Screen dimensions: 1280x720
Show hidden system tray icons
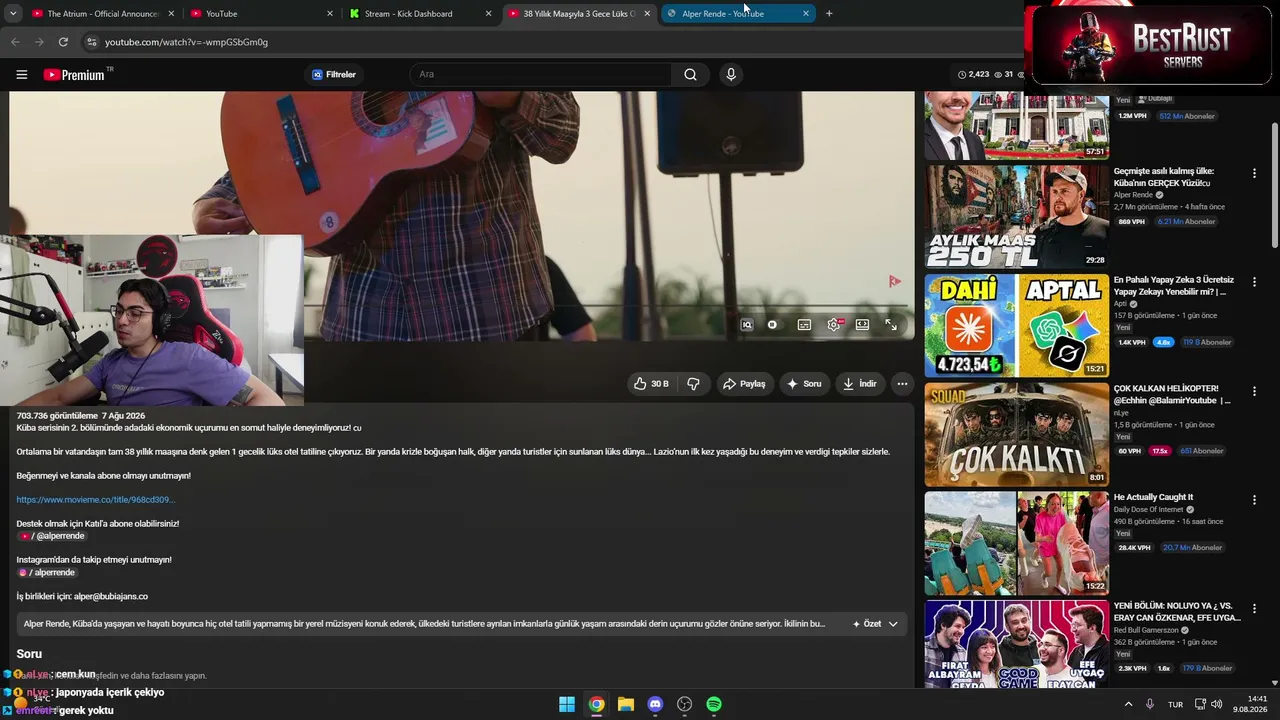(x=1129, y=704)
